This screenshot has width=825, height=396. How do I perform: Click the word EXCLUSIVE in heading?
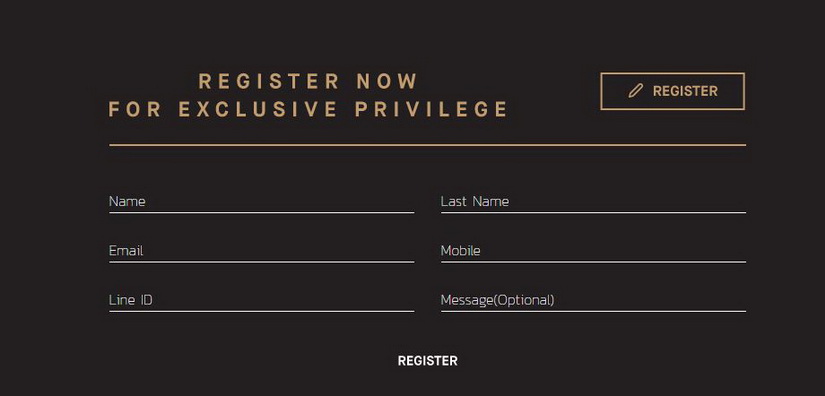258,109
